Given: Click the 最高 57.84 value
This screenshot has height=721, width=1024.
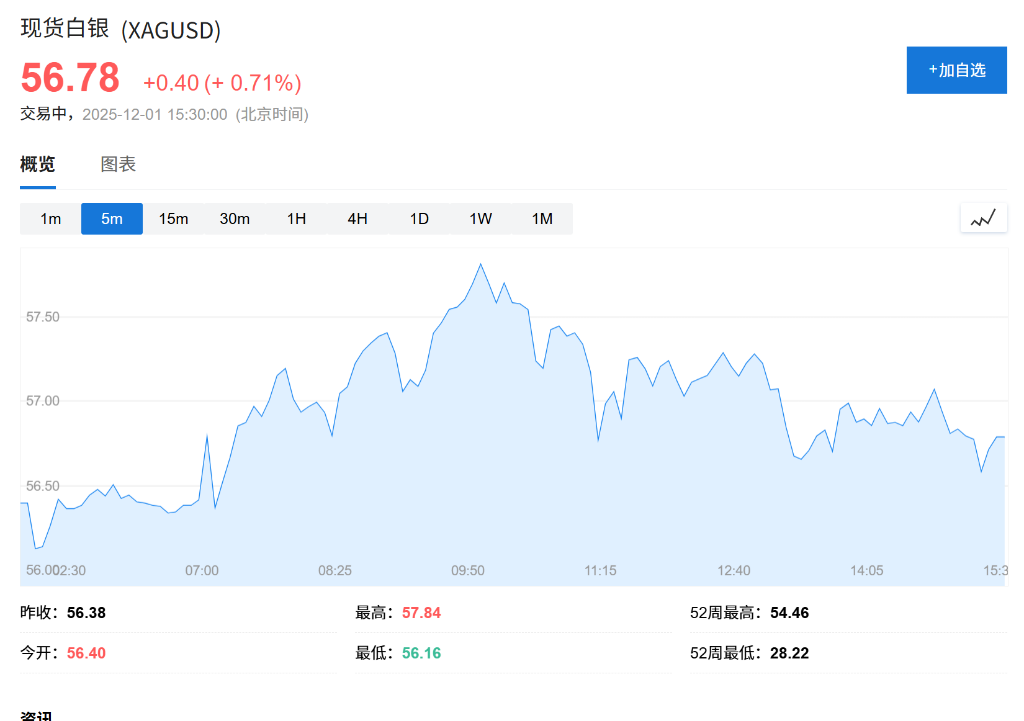Looking at the screenshot, I should click(421, 613).
